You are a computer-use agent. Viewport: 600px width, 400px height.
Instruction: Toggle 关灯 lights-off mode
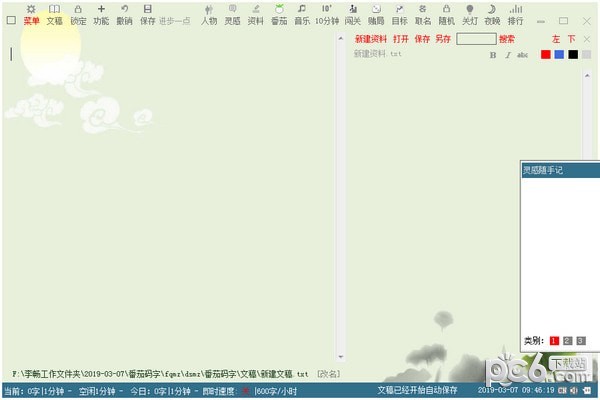tap(469, 15)
